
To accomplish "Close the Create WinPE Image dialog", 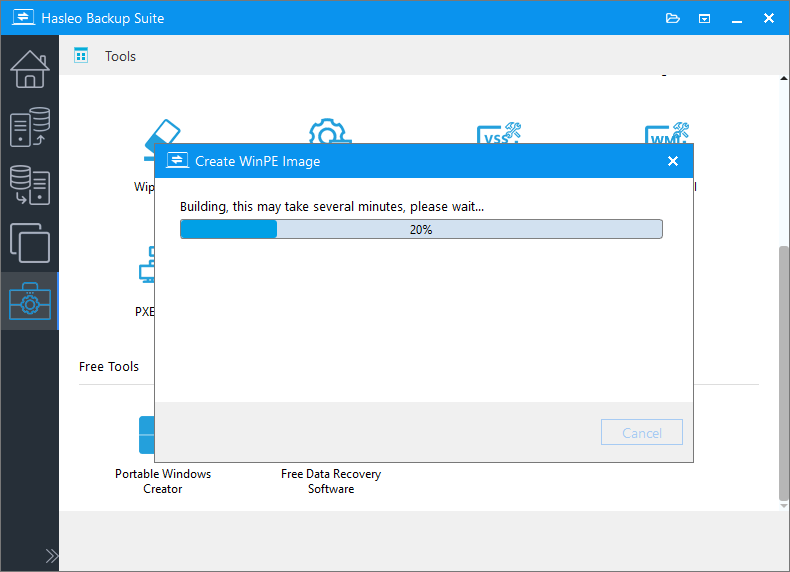I will pyautogui.click(x=673, y=161).
